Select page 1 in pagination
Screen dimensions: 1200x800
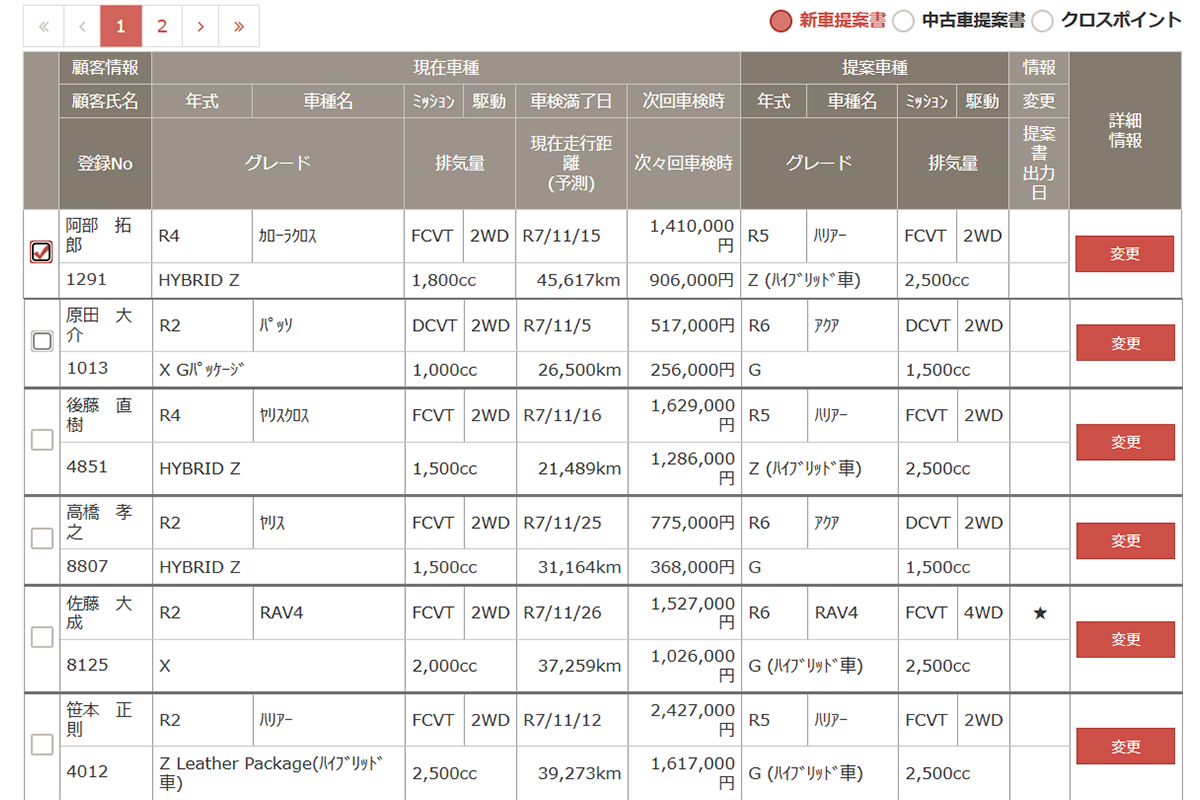click(x=121, y=26)
